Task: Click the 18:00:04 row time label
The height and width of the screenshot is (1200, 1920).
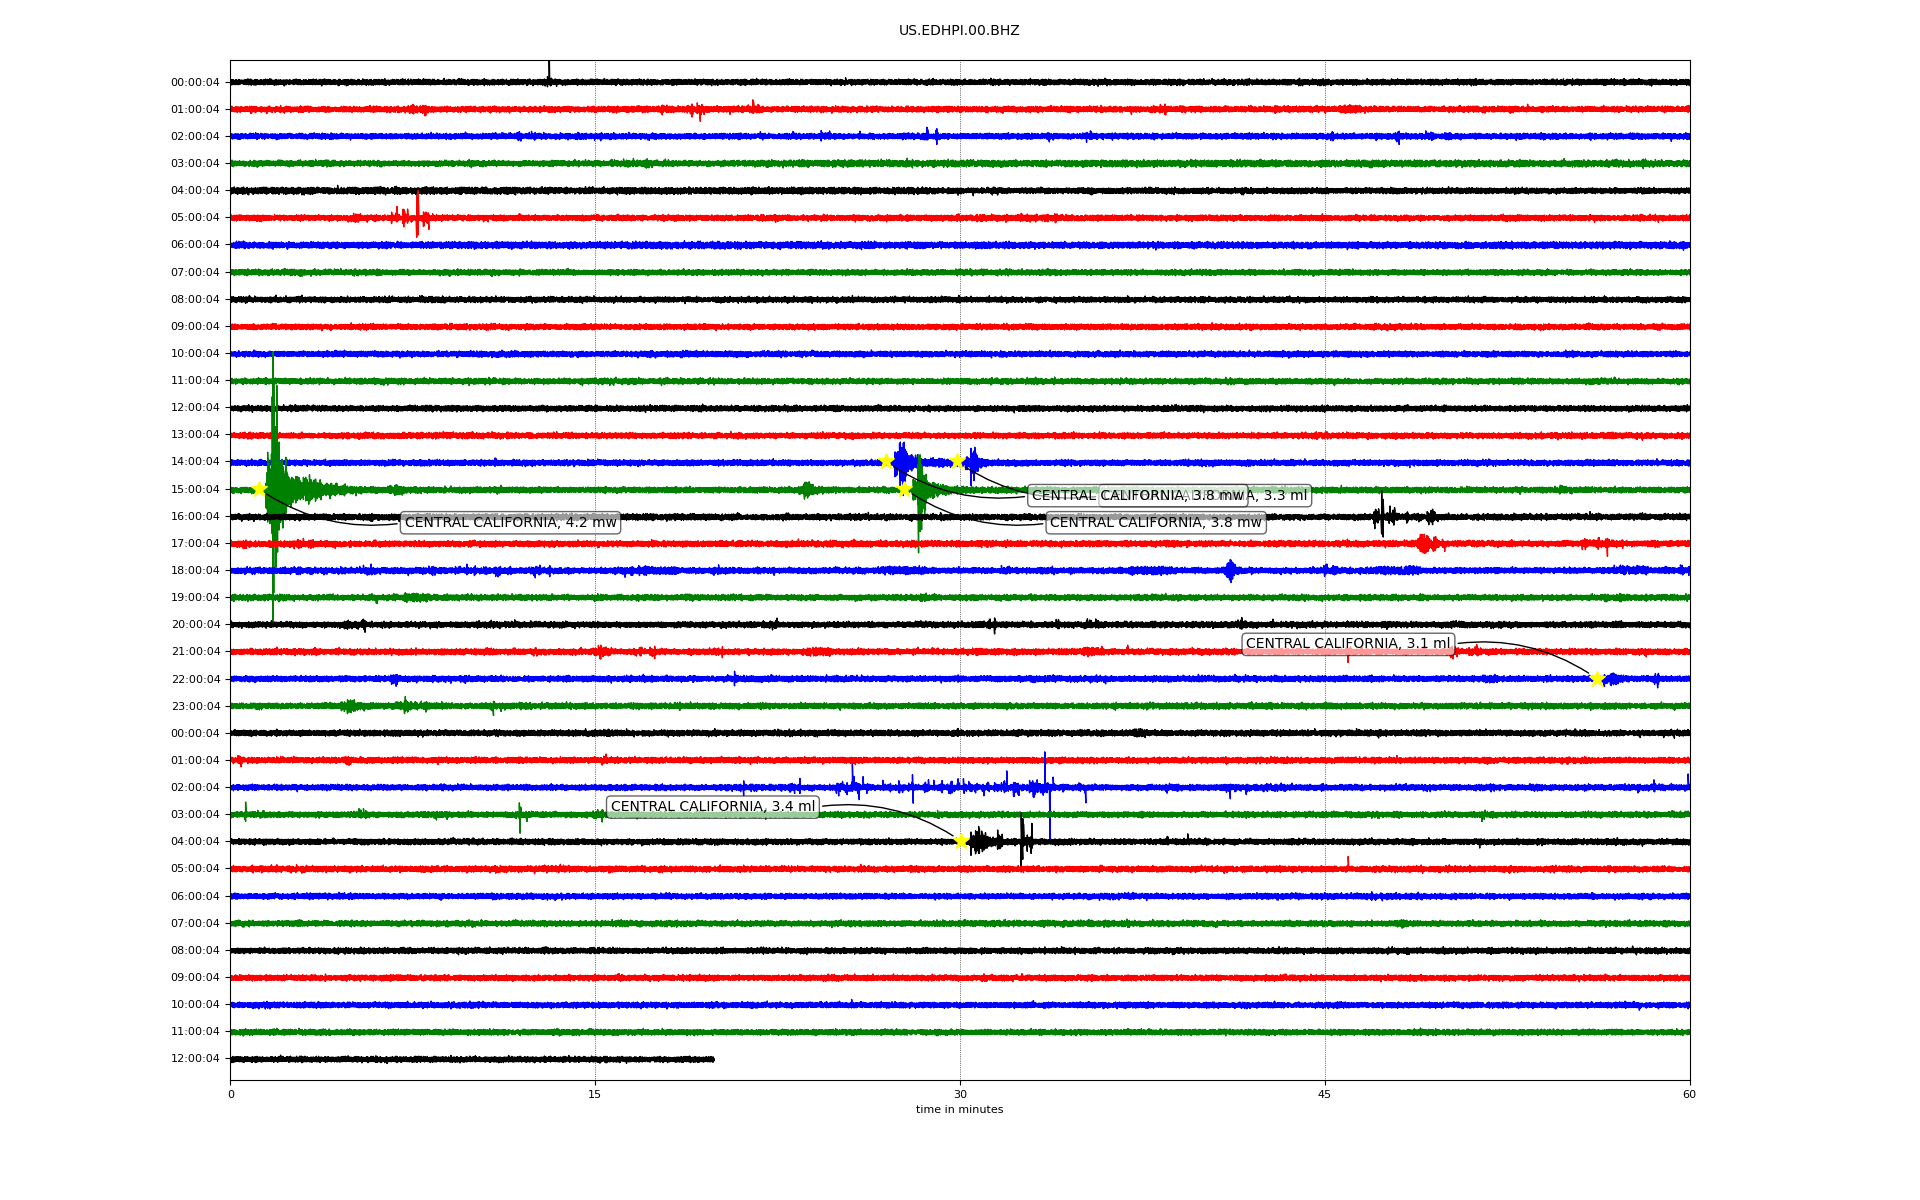Action: coord(195,571)
